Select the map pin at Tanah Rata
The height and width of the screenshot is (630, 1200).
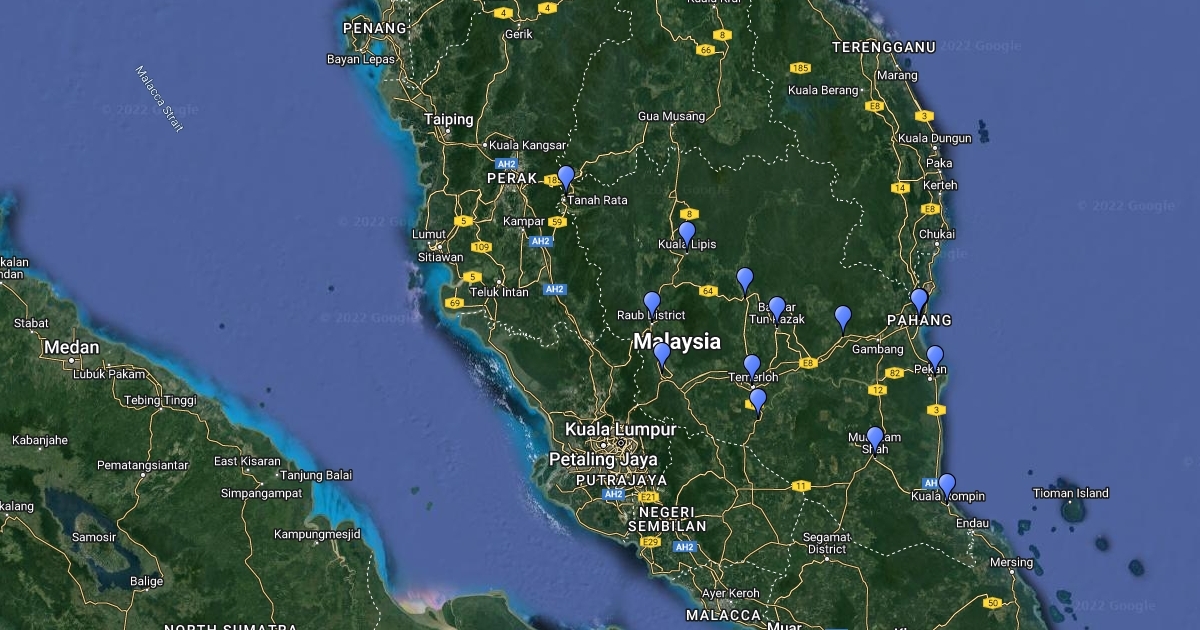(566, 178)
